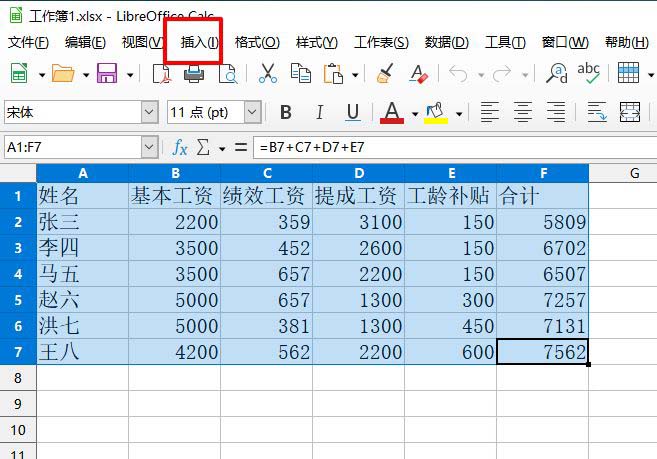This screenshot has height=459, width=657.
Task: Expand the Name Box dropdown arrow
Action: (149, 147)
